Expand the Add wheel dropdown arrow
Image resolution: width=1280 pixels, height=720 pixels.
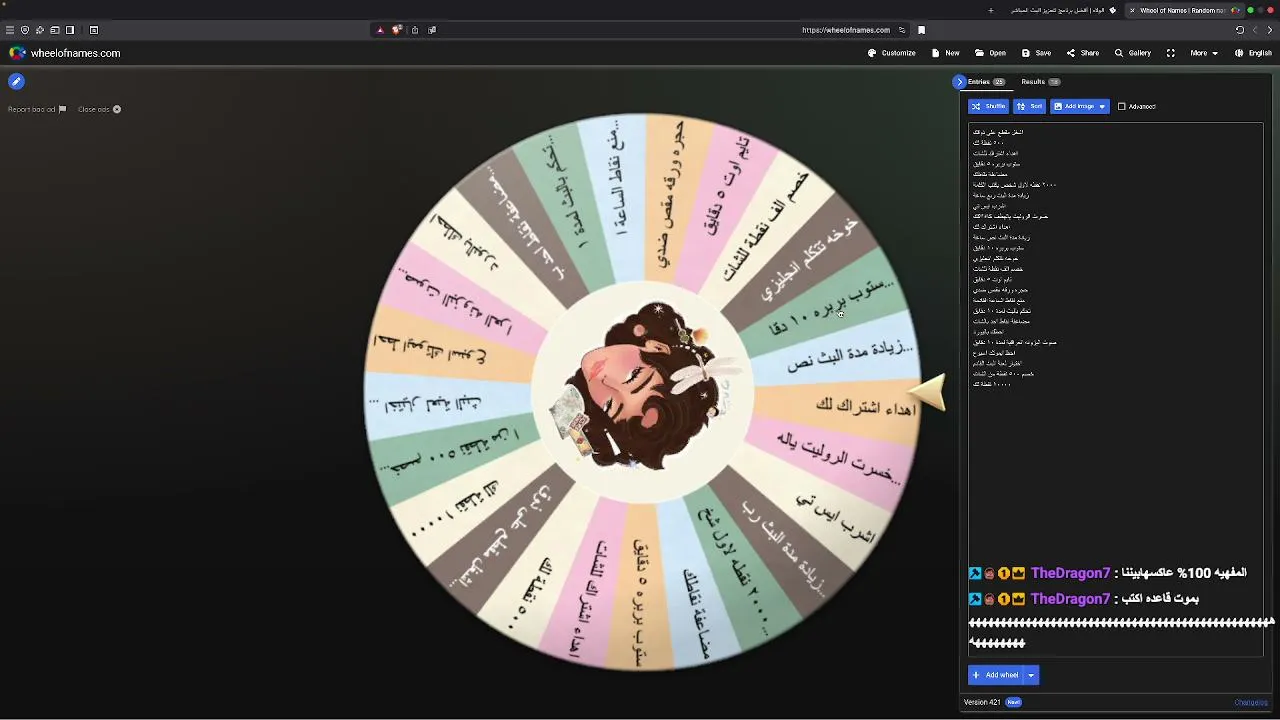click(1031, 675)
